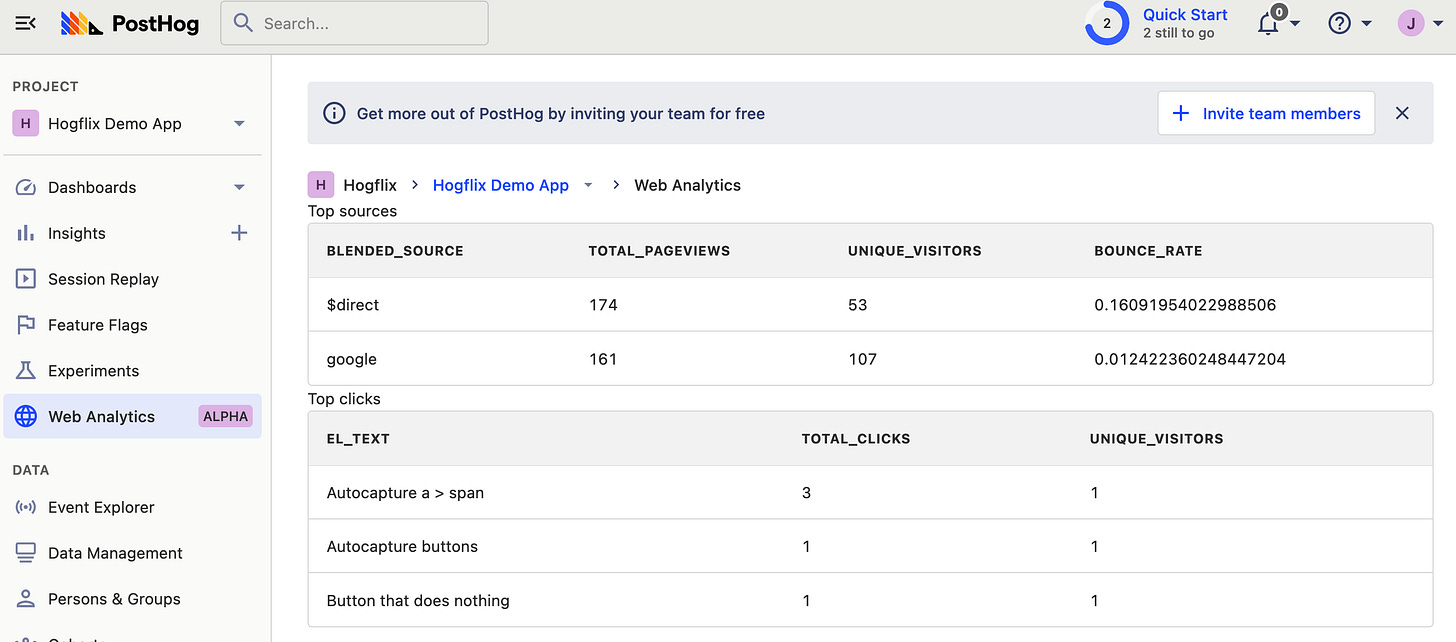
Task: Click the info icon in invite banner
Action: [x=336, y=113]
